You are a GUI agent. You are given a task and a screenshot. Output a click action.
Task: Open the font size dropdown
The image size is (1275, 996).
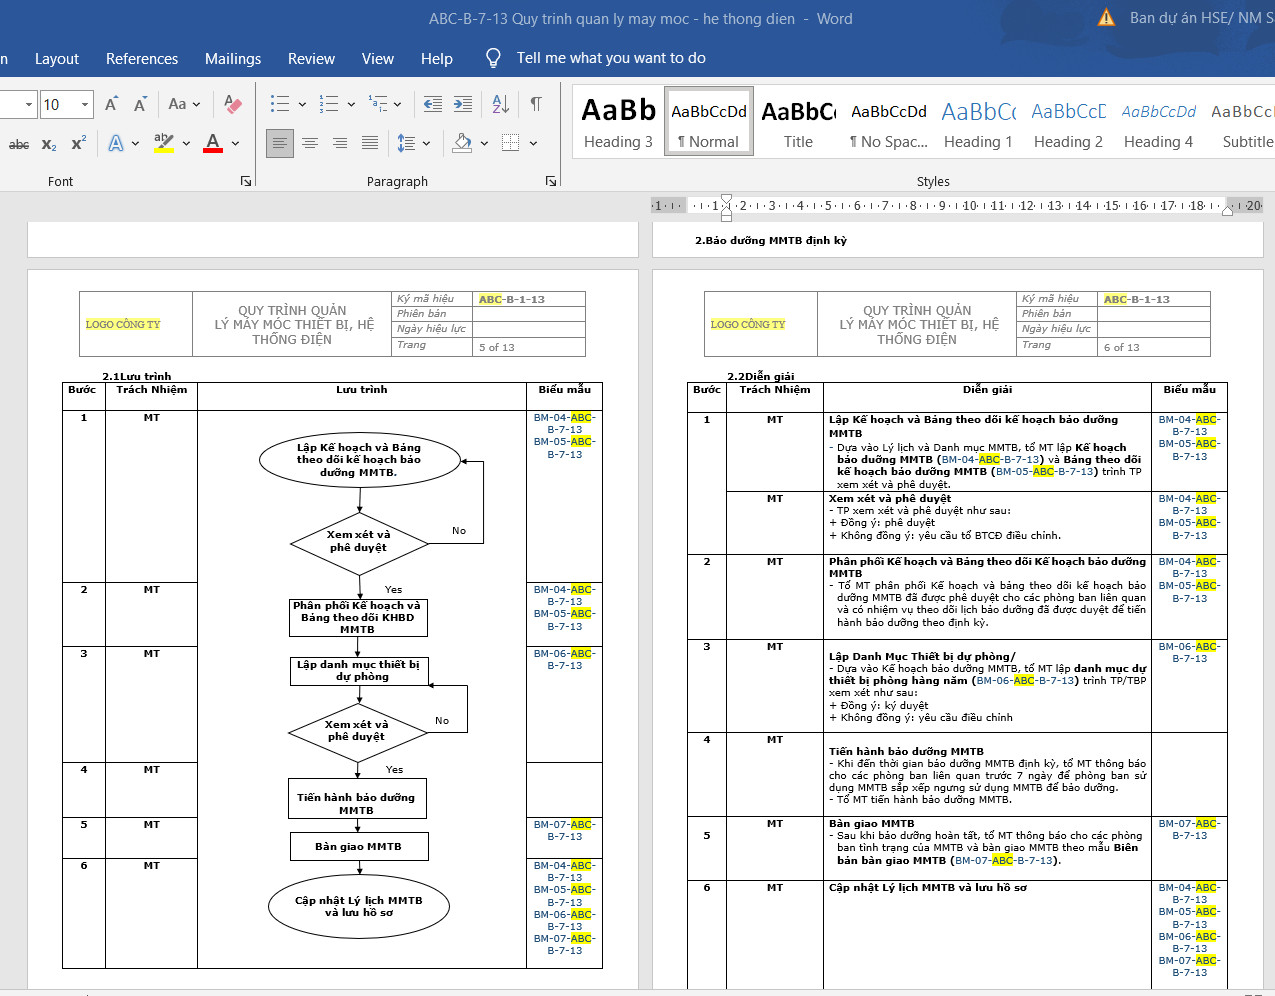[x=85, y=104]
